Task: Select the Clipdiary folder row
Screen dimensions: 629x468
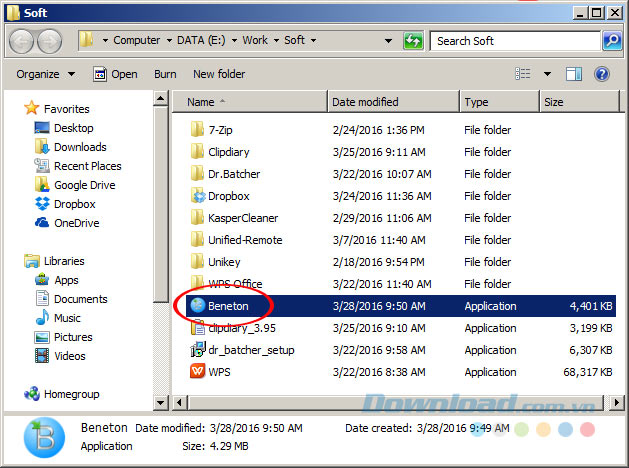Action: tap(400, 152)
